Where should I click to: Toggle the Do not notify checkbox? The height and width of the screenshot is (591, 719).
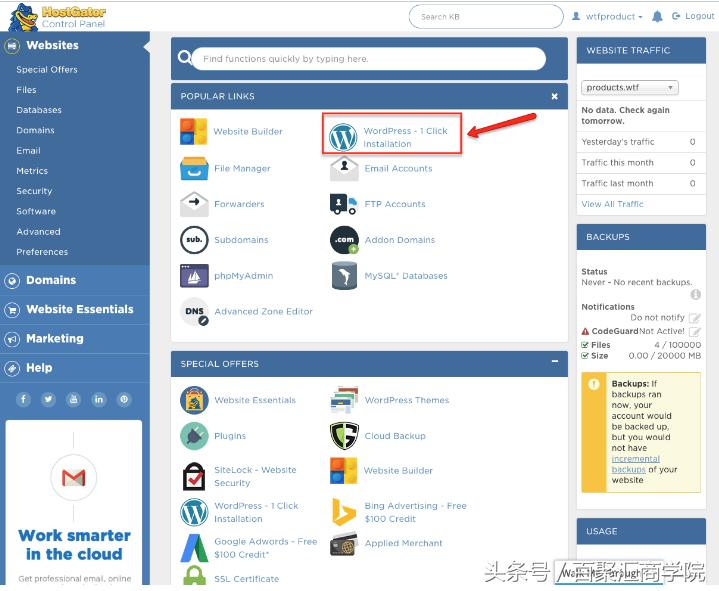tap(695, 318)
